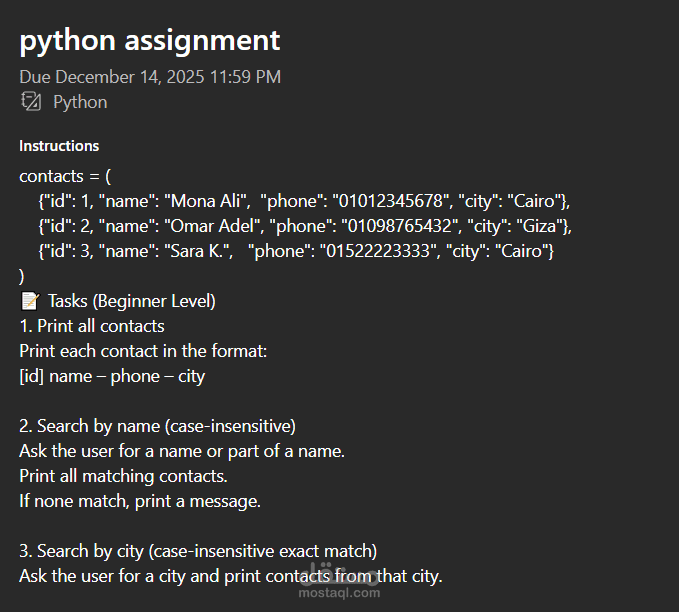Click the memo emoji before Tasks
Viewport: 679px width, 612px height.
point(30,301)
